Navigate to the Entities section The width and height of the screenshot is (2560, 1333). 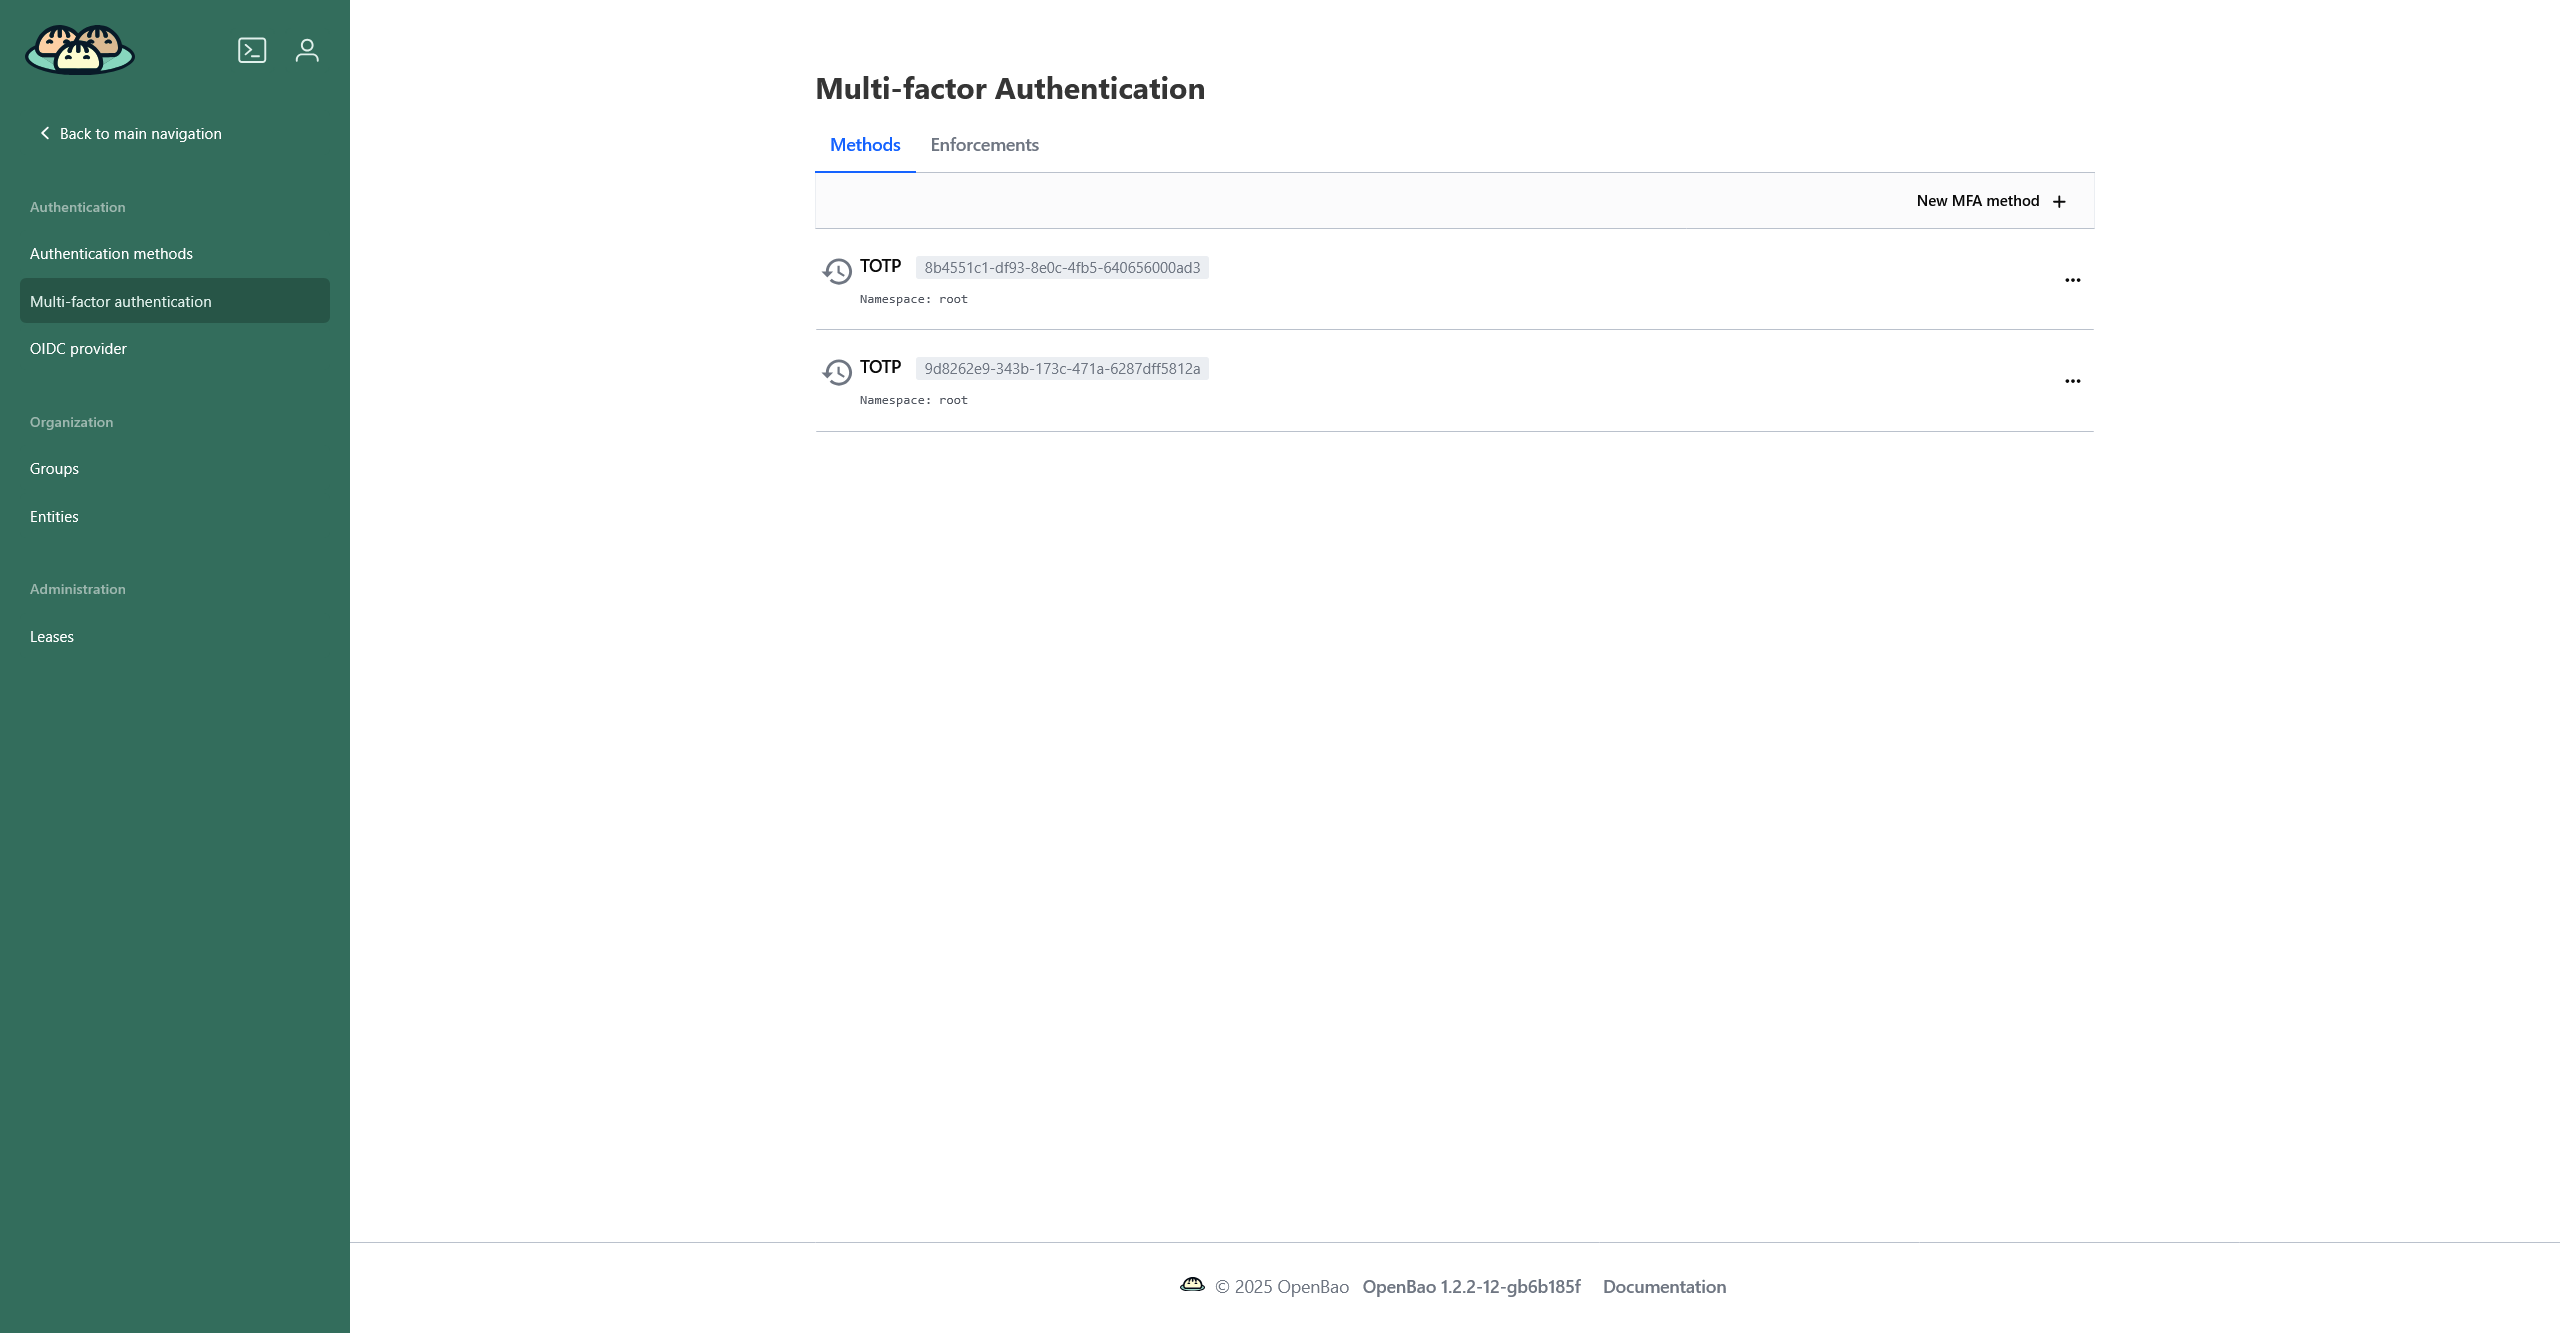[x=54, y=516]
